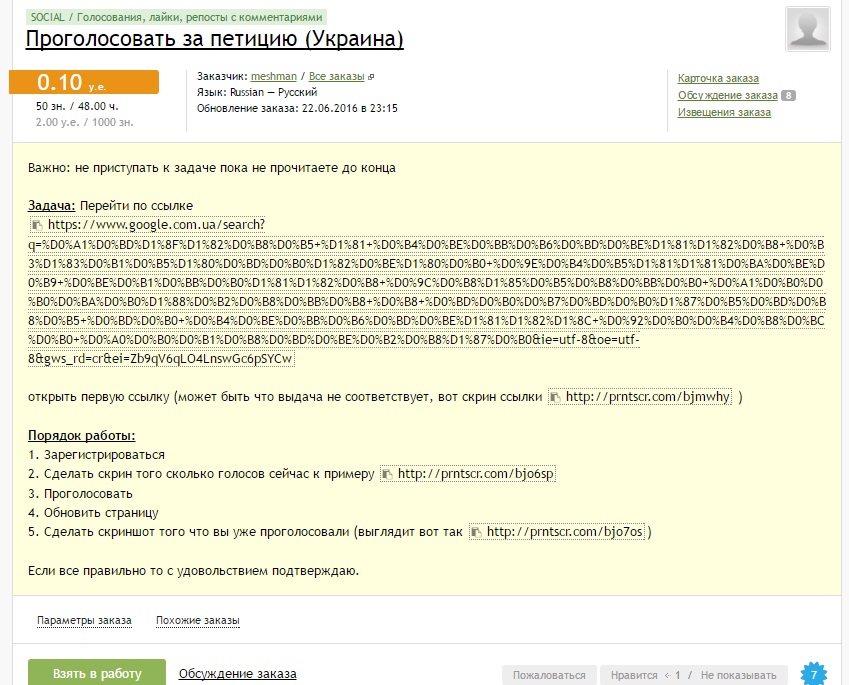Click the underlined word 'Задача:'
This screenshot has height=685, width=849.
(51, 206)
